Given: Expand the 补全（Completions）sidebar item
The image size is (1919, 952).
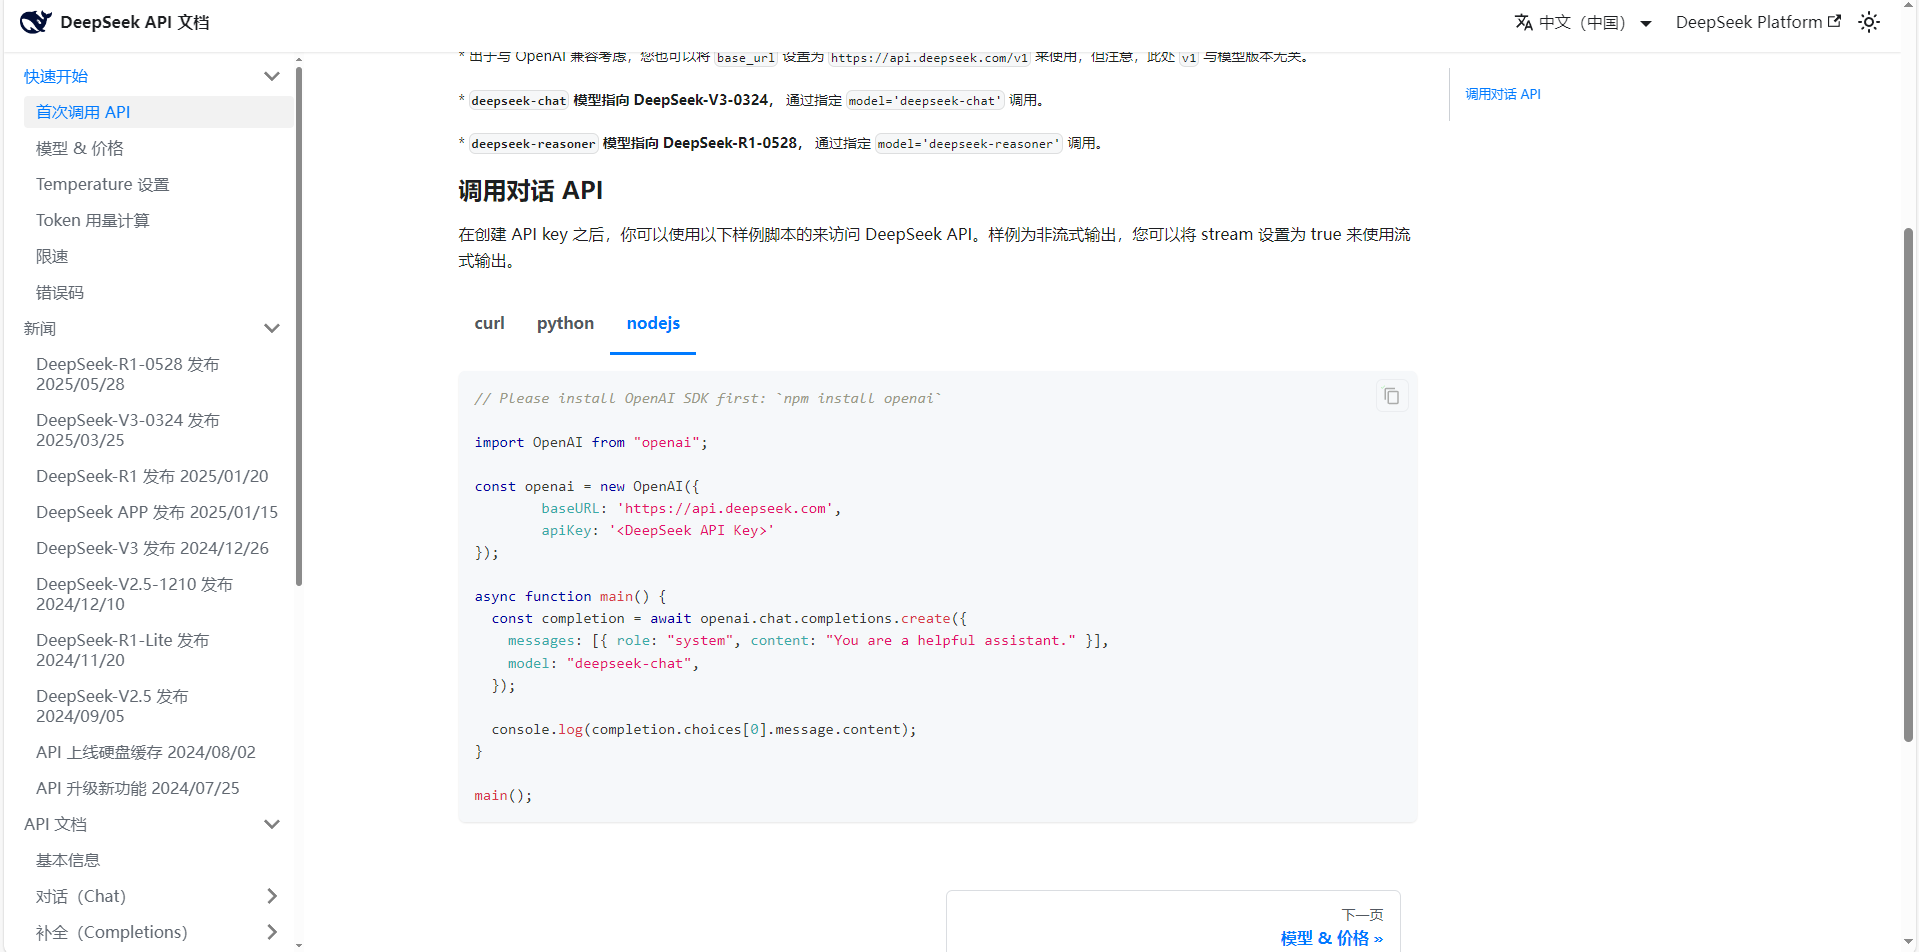Looking at the screenshot, I should pyautogui.click(x=271, y=932).
